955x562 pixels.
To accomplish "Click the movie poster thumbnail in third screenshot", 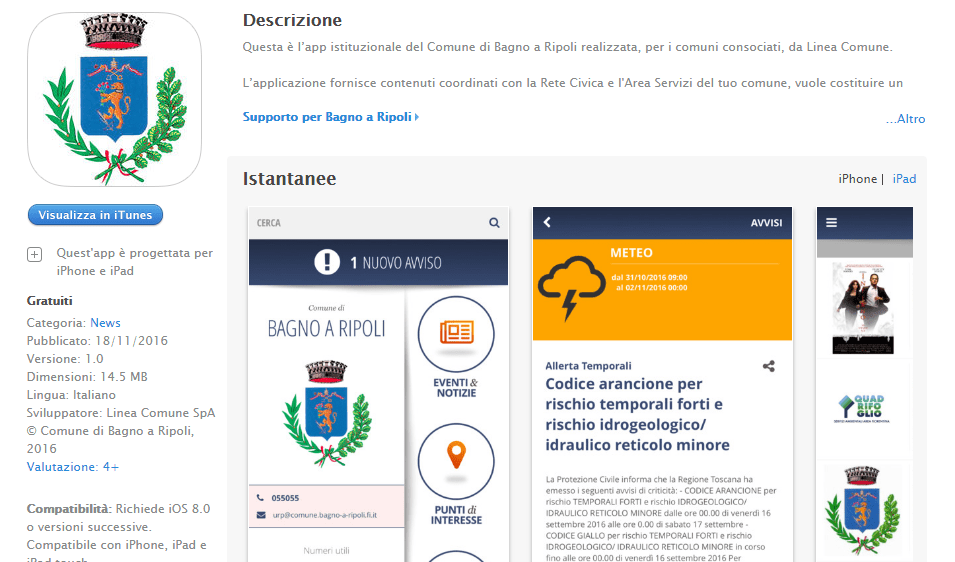I will coord(863,308).
